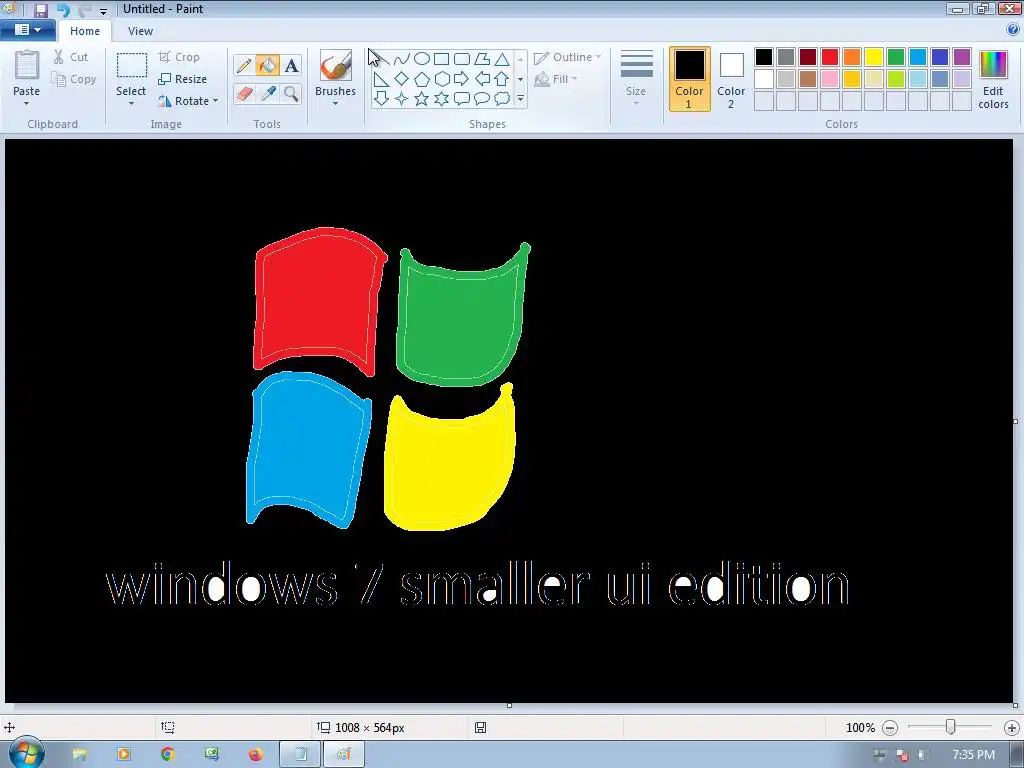1024x768 pixels.
Task: Pick the purple color swatch
Action: tap(962, 57)
